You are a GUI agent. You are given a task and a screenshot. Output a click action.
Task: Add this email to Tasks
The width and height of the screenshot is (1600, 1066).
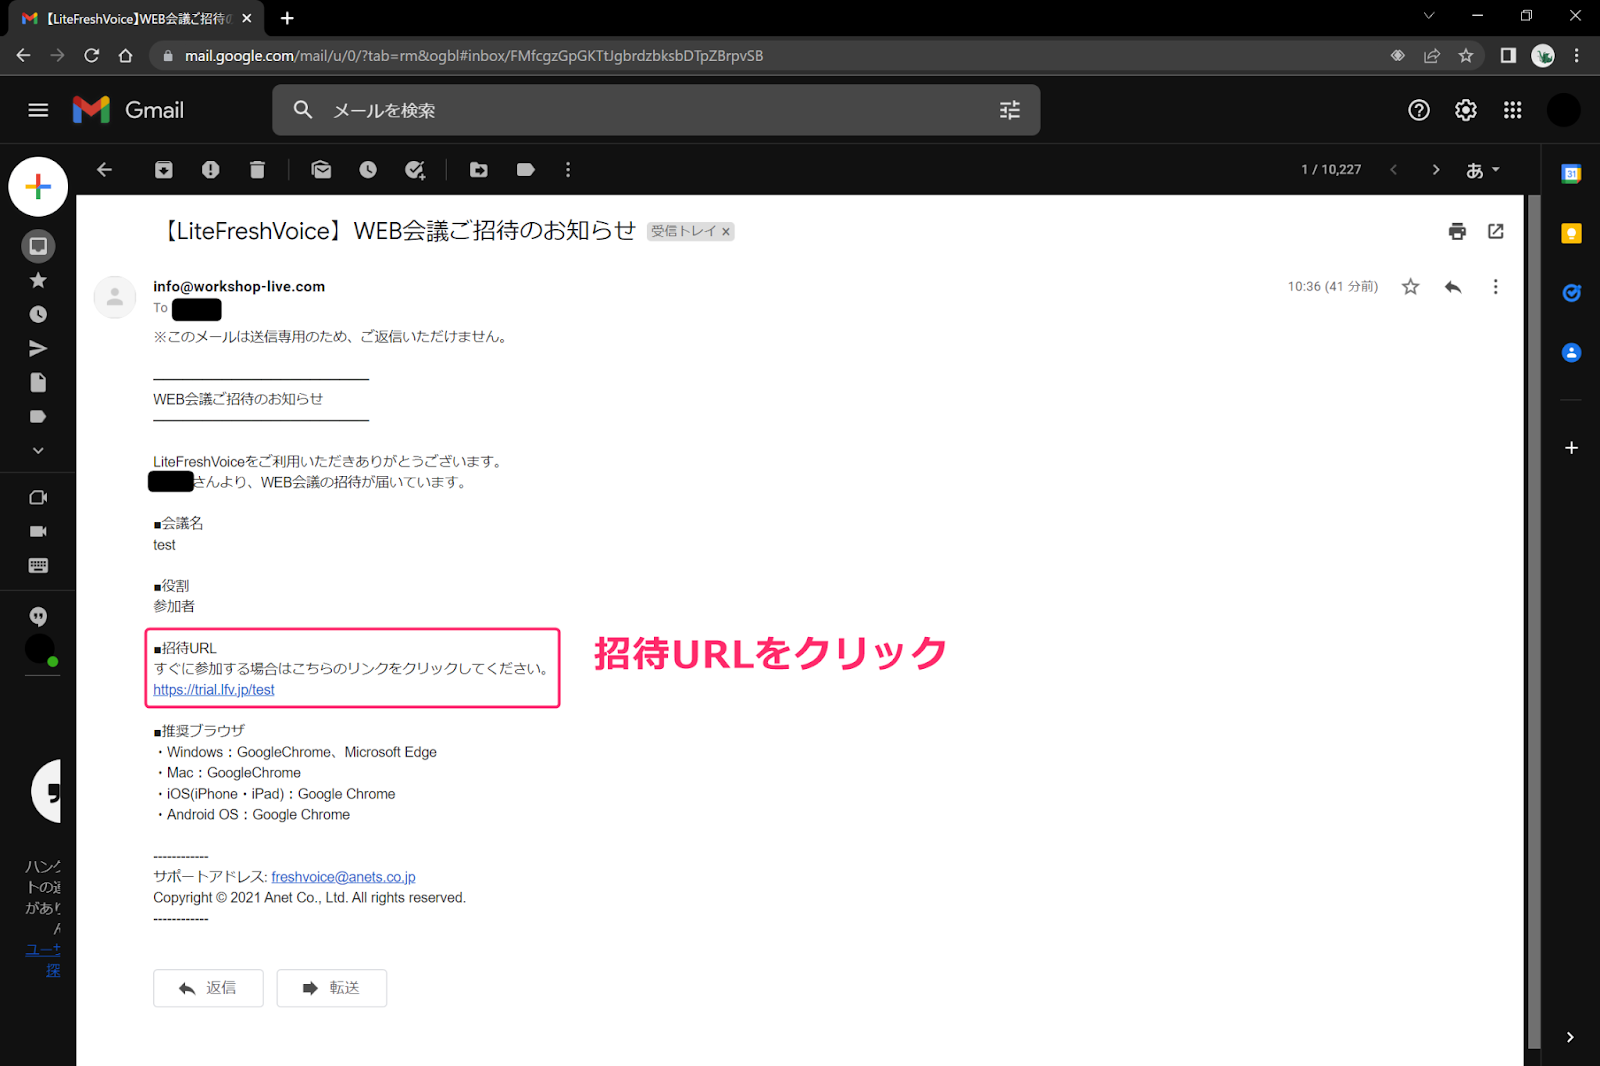tap(415, 170)
